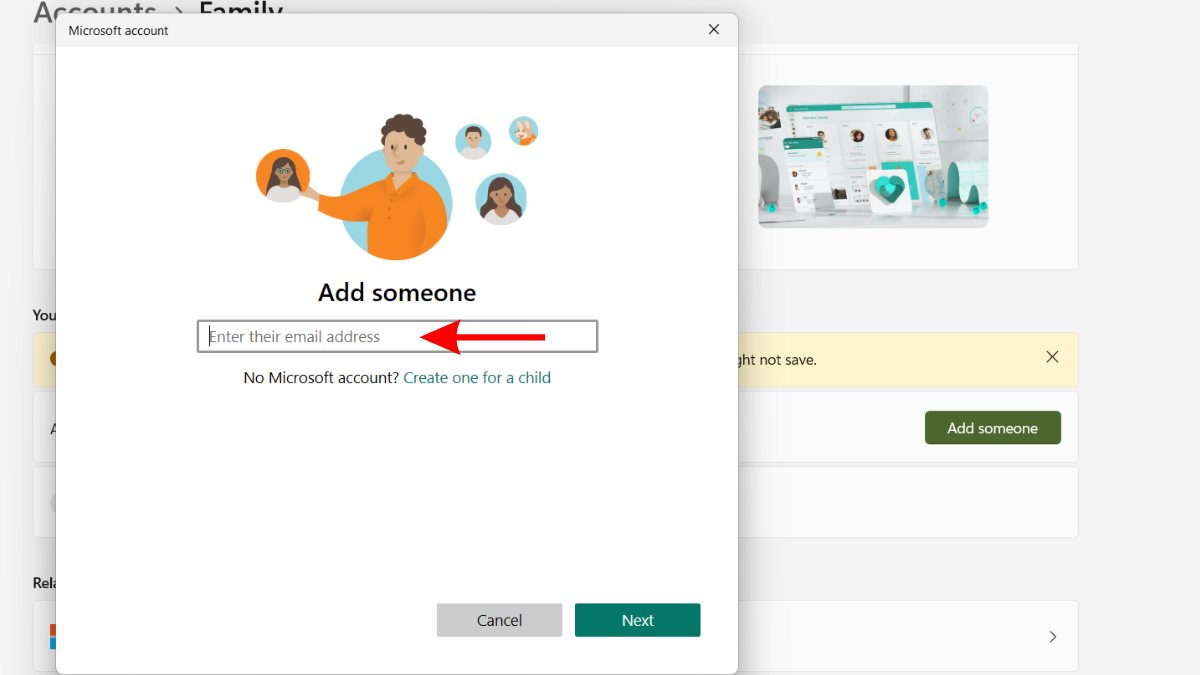Click the Microsoft logo icon
The width and height of the screenshot is (1200, 675).
52,636
